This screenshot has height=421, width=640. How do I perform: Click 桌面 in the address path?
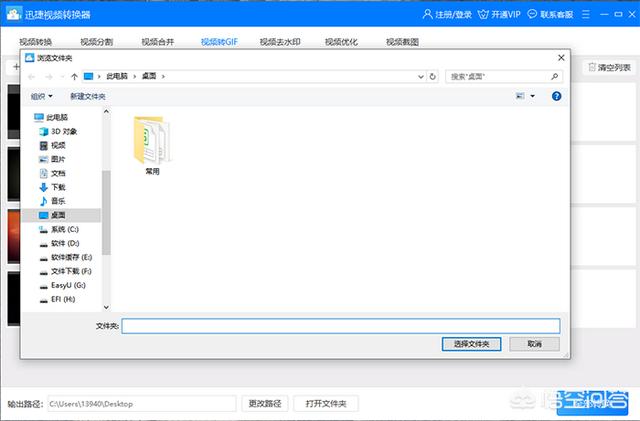coord(149,76)
